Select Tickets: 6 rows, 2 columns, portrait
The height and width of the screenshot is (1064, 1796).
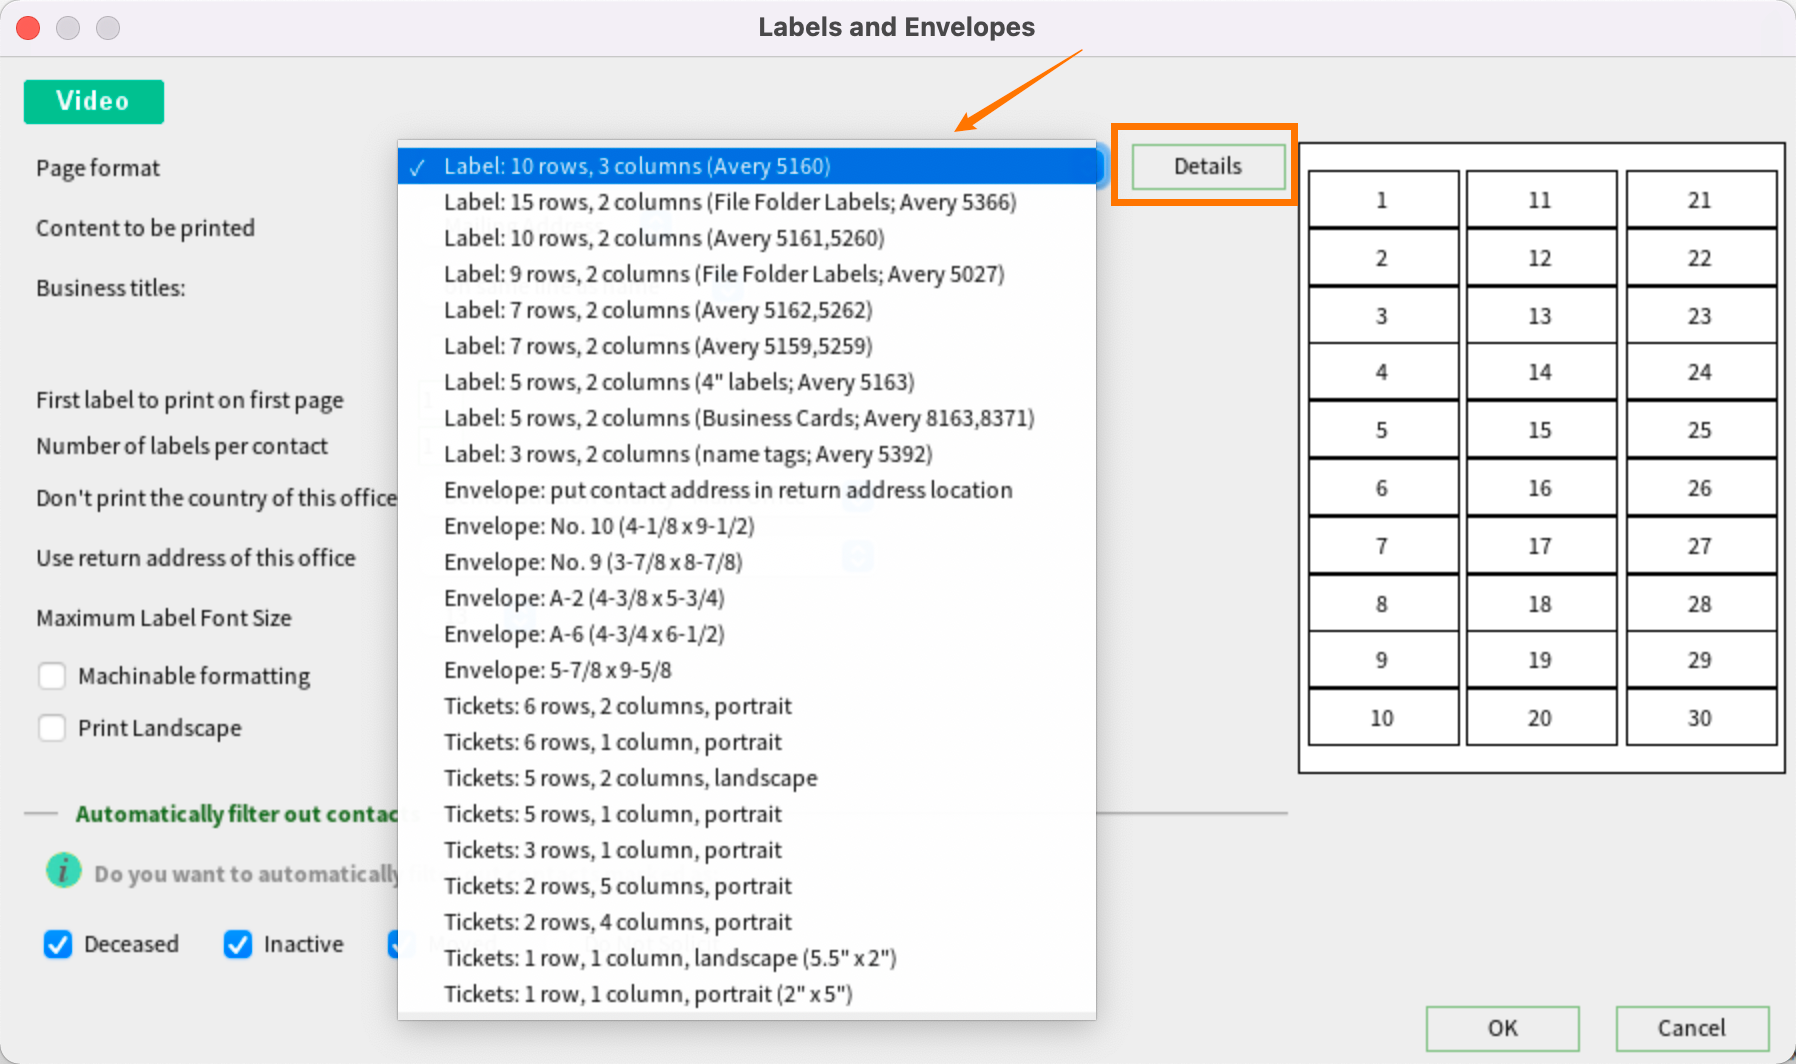point(617,706)
